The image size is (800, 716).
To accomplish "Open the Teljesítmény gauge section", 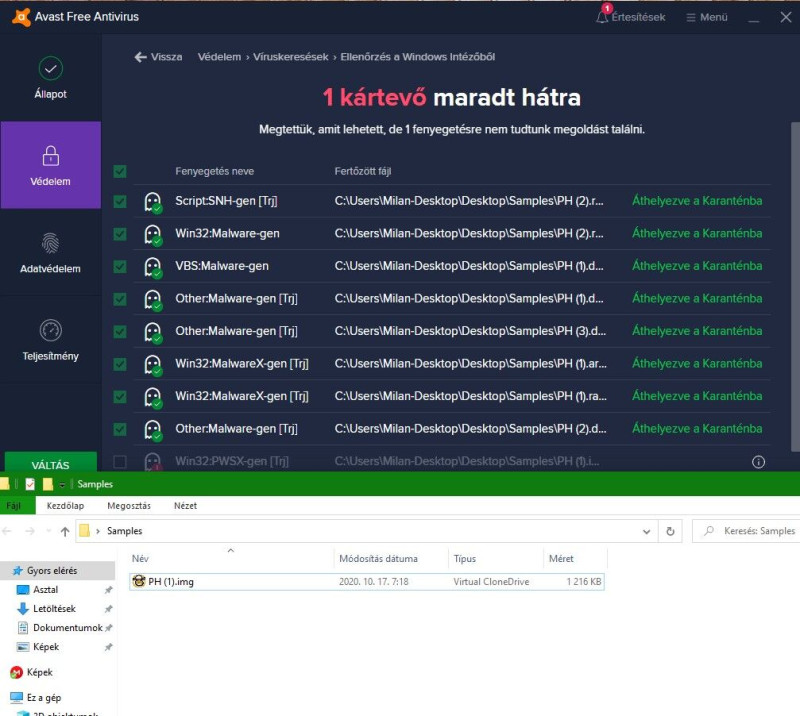I will click(x=51, y=340).
